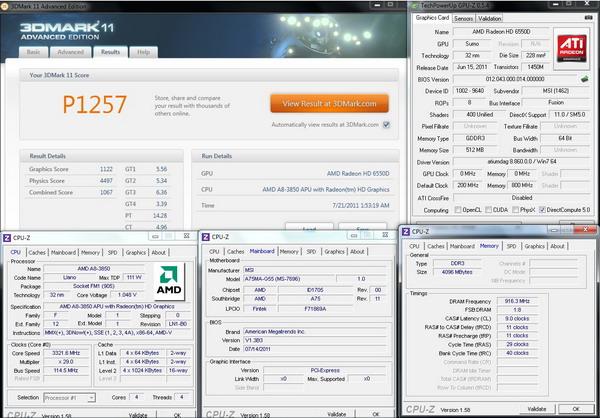The height and width of the screenshot is (418, 600).
Task: Click the GPU-Z Name field AMD Radeon HD 6550D
Action: pyautogui.click(x=501, y=32)
